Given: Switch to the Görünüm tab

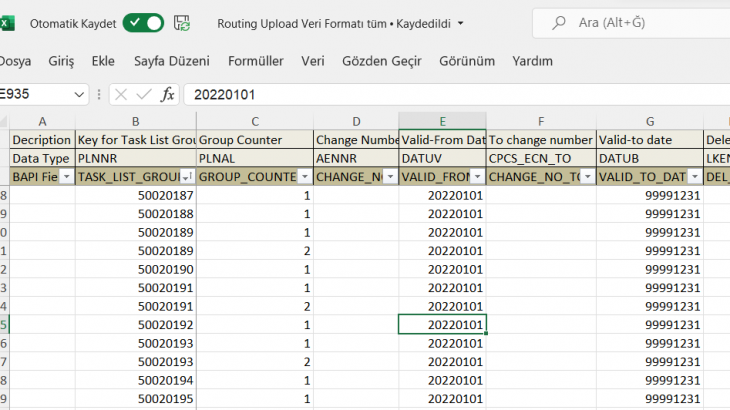Looking at the screenshot, I should click(467, 61).
